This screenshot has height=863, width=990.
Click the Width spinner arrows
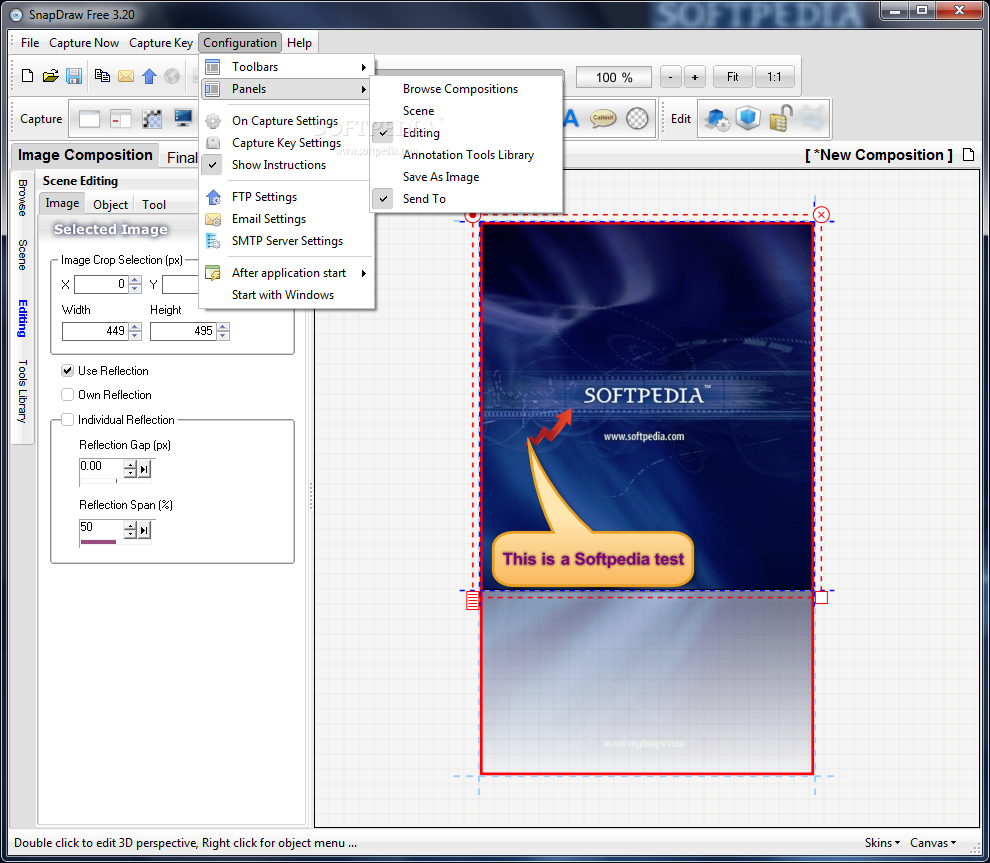coord(135,331)
